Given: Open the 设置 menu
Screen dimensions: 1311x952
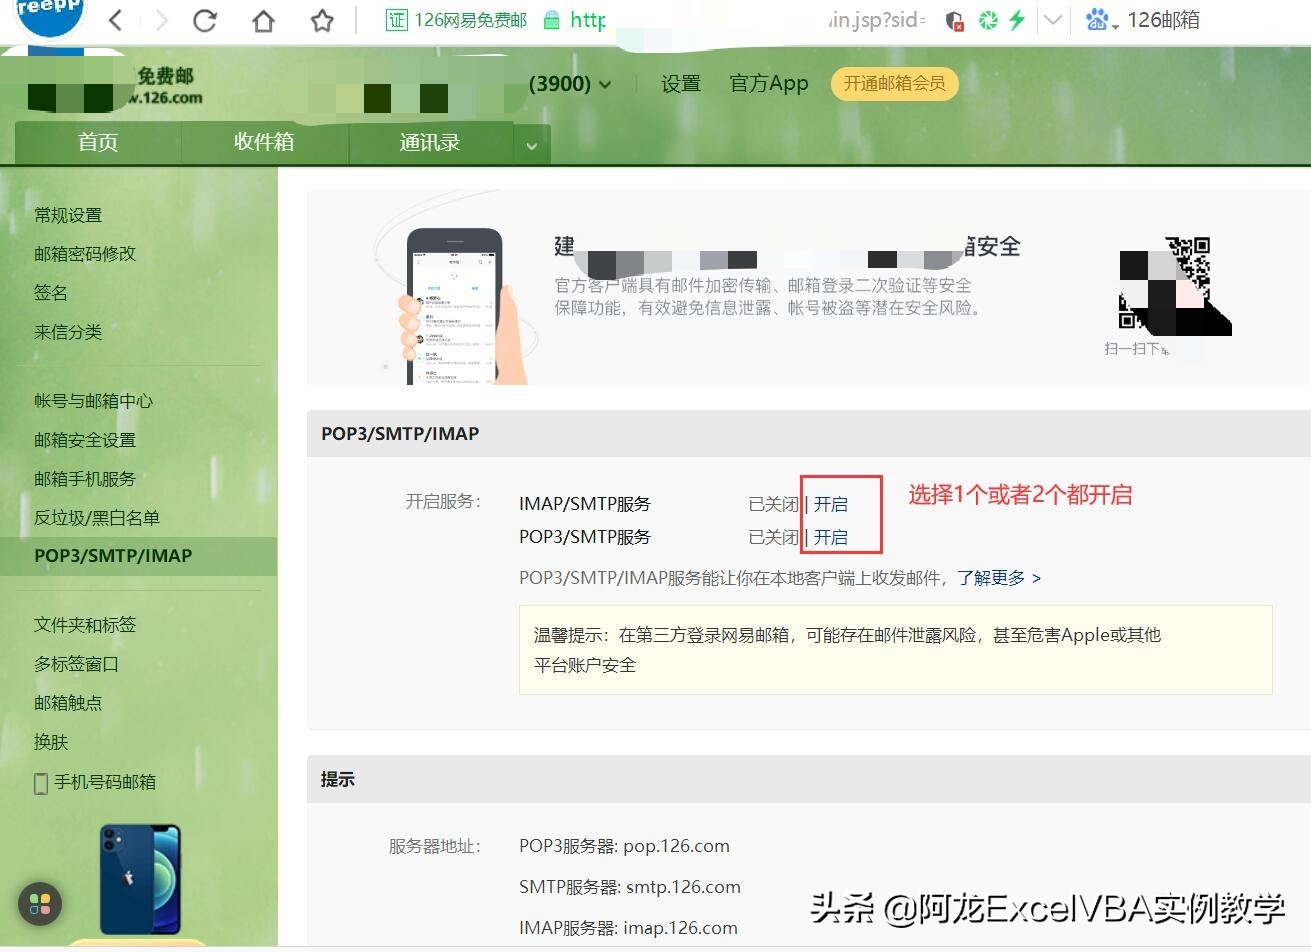Looking at the screenshot, I should (x=680, y=84).
